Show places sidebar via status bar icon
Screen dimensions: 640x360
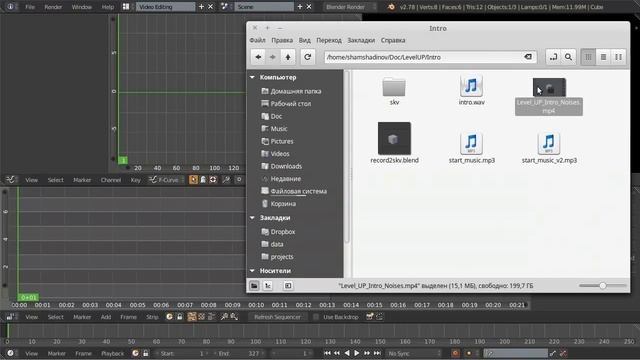(x=254, y=286)
